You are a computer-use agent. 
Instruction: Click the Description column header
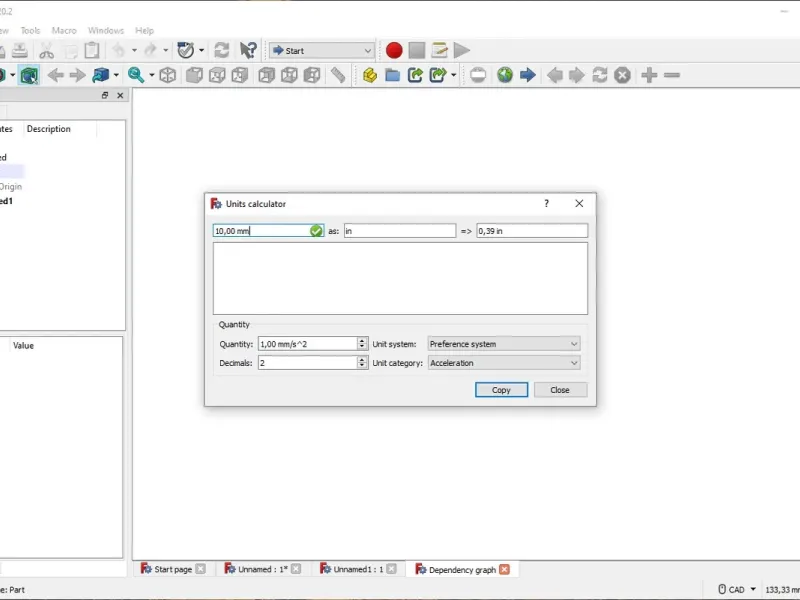(x=48, y=129)
